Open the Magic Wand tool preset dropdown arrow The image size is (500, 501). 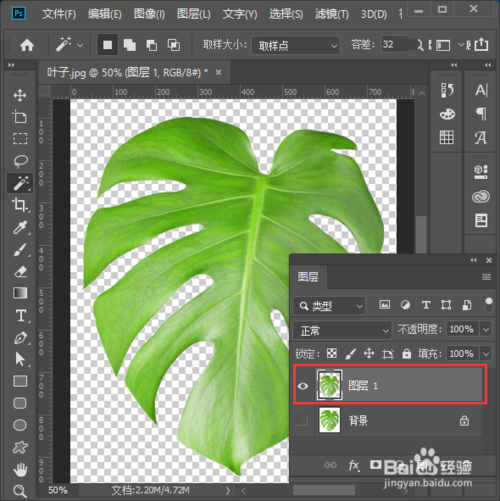click(x=80, y=45)
